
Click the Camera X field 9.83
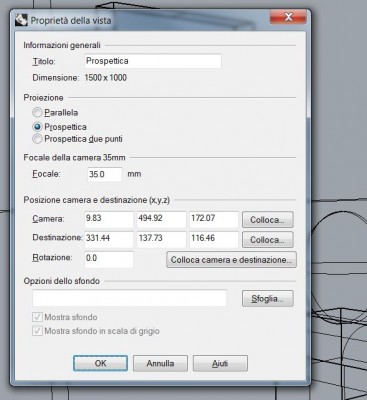coord(109,219)
